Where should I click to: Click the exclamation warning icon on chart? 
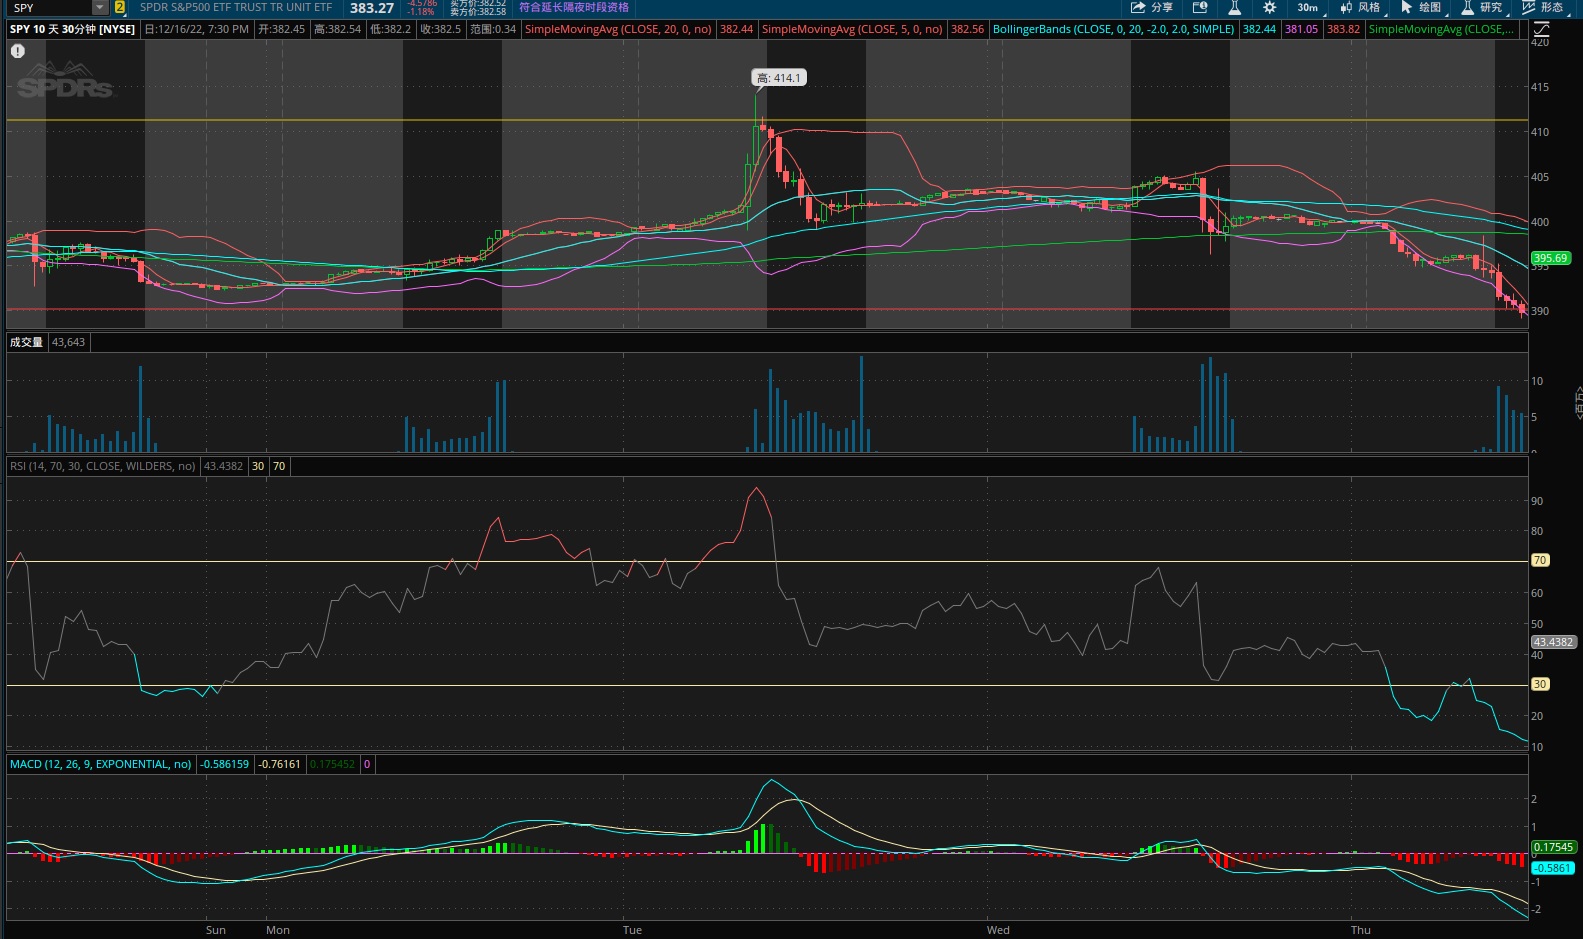pos(17,51)
